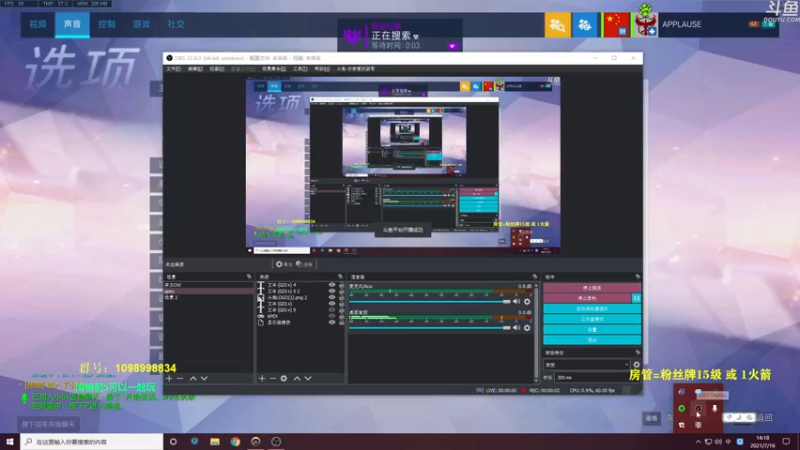This screenshot has height=450, width=800.
Task: Click Exit button in OBS Controls
Action: click(x=592, y=340)
